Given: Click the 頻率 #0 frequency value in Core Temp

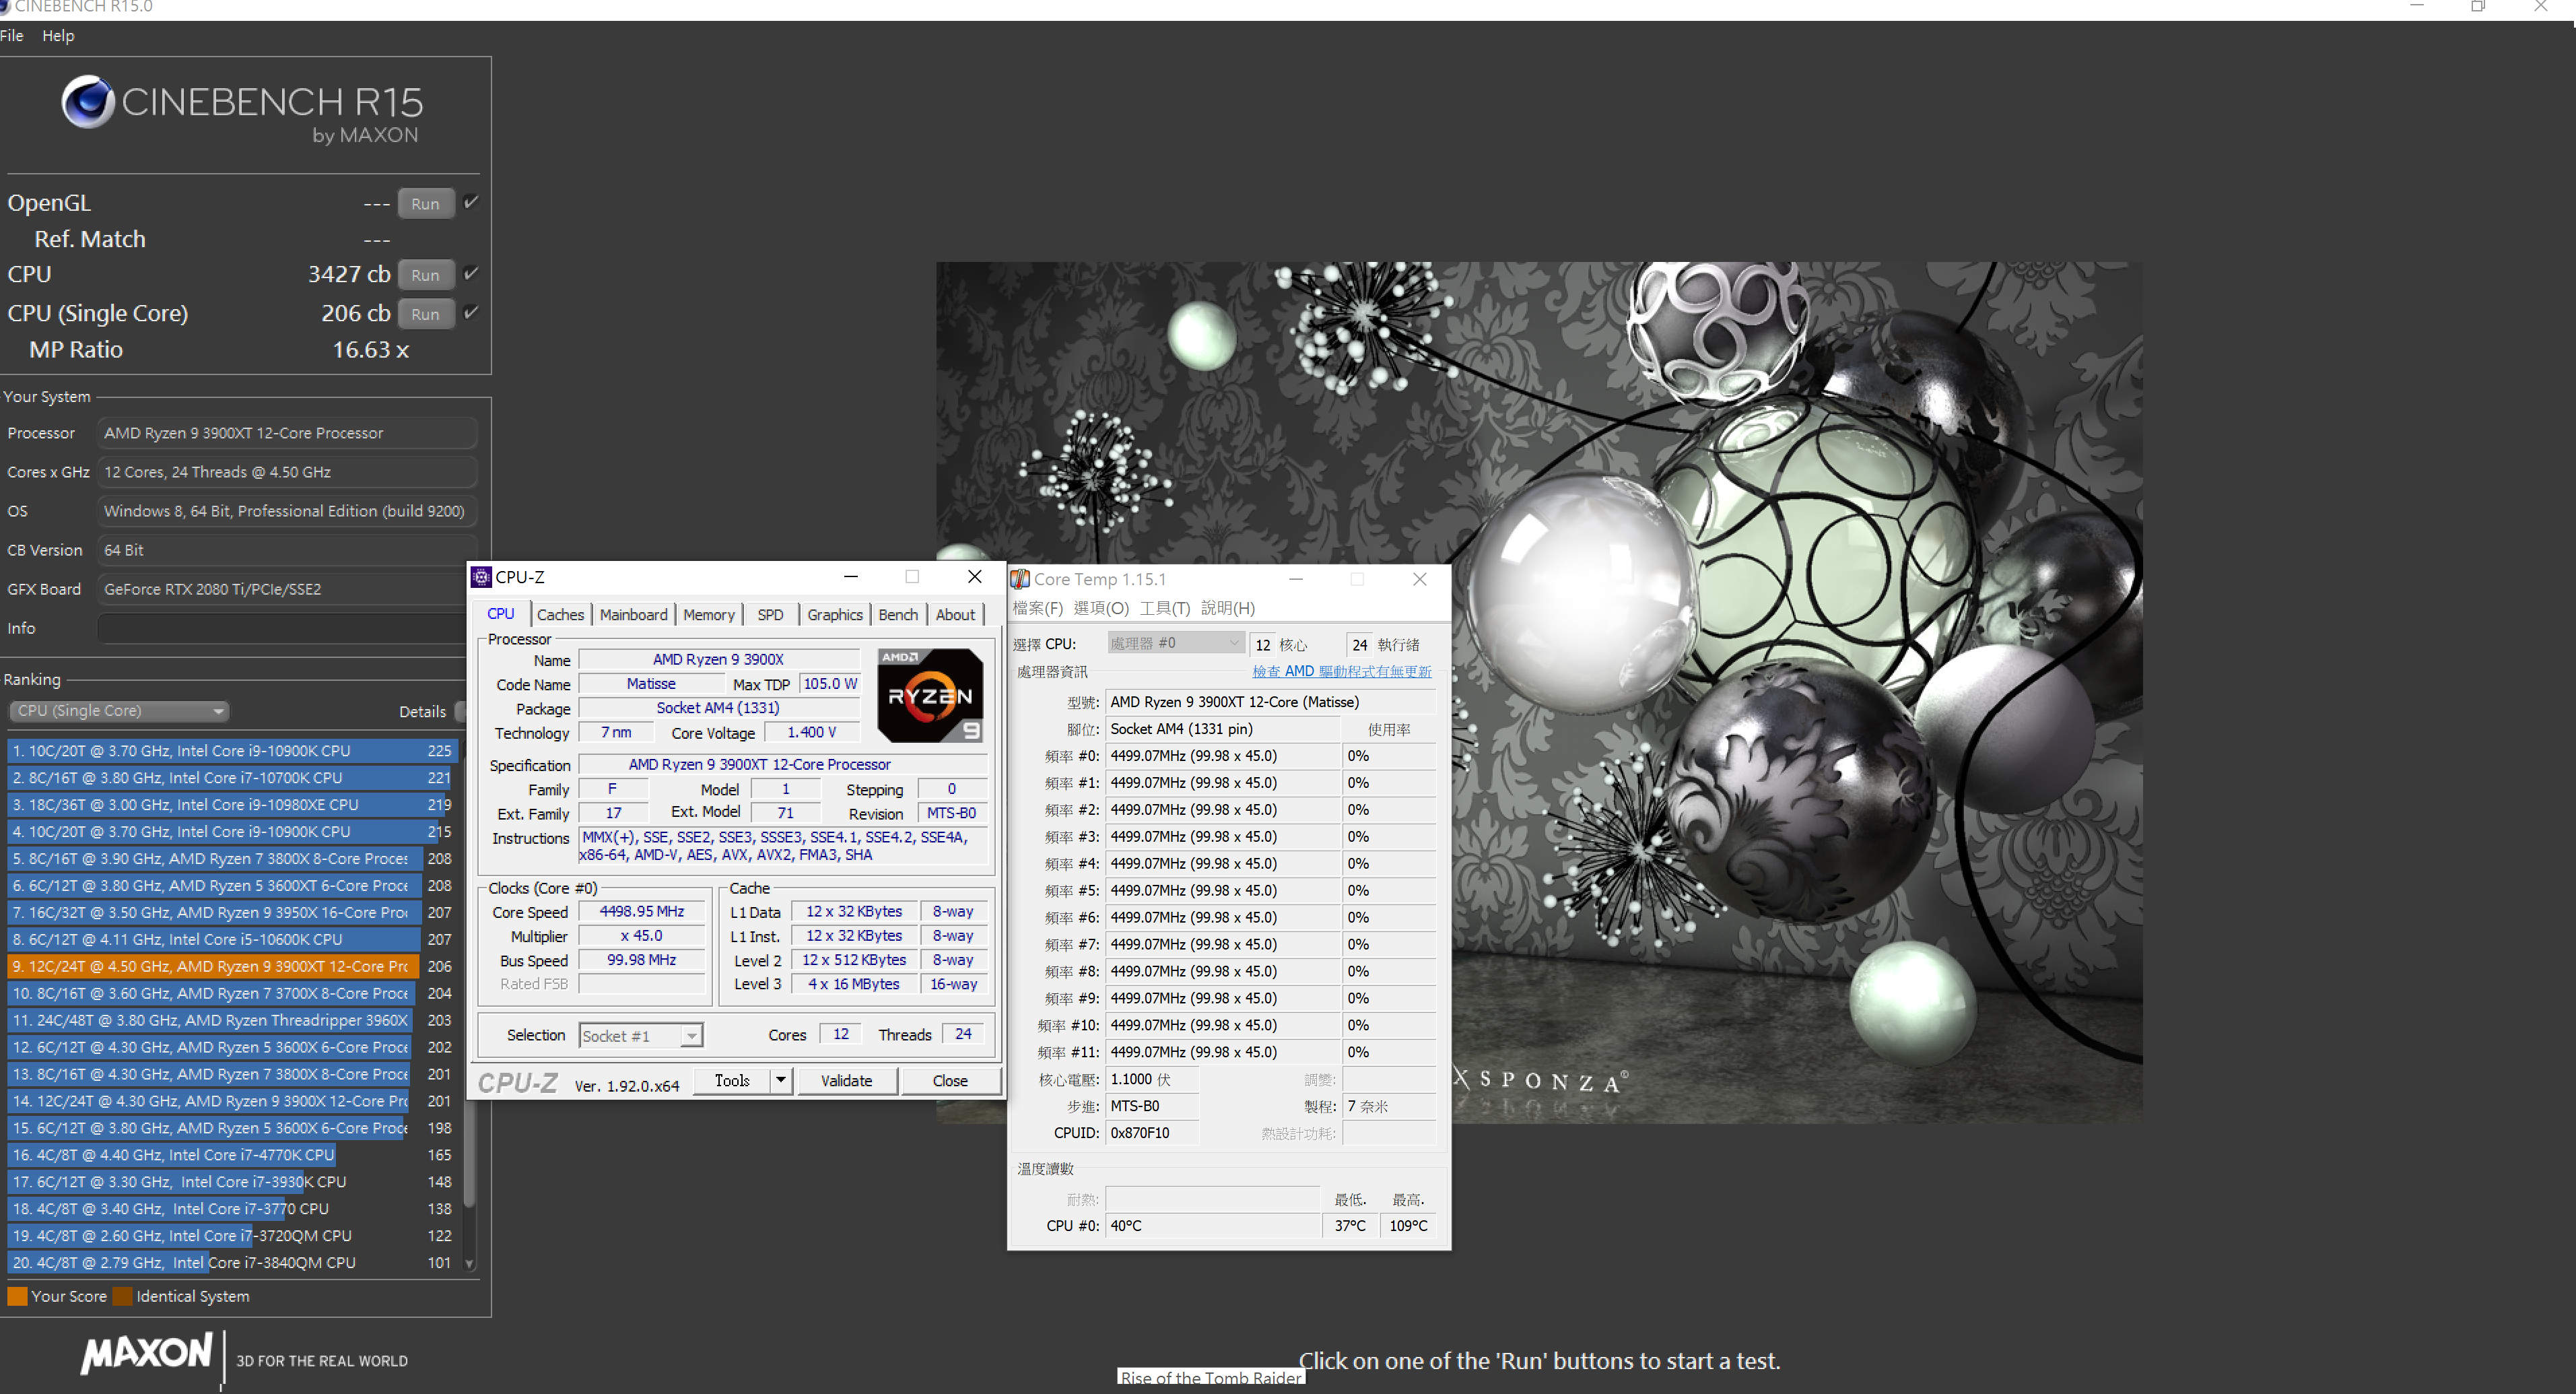Looking at the screenshot, I should pos(1222,756).
